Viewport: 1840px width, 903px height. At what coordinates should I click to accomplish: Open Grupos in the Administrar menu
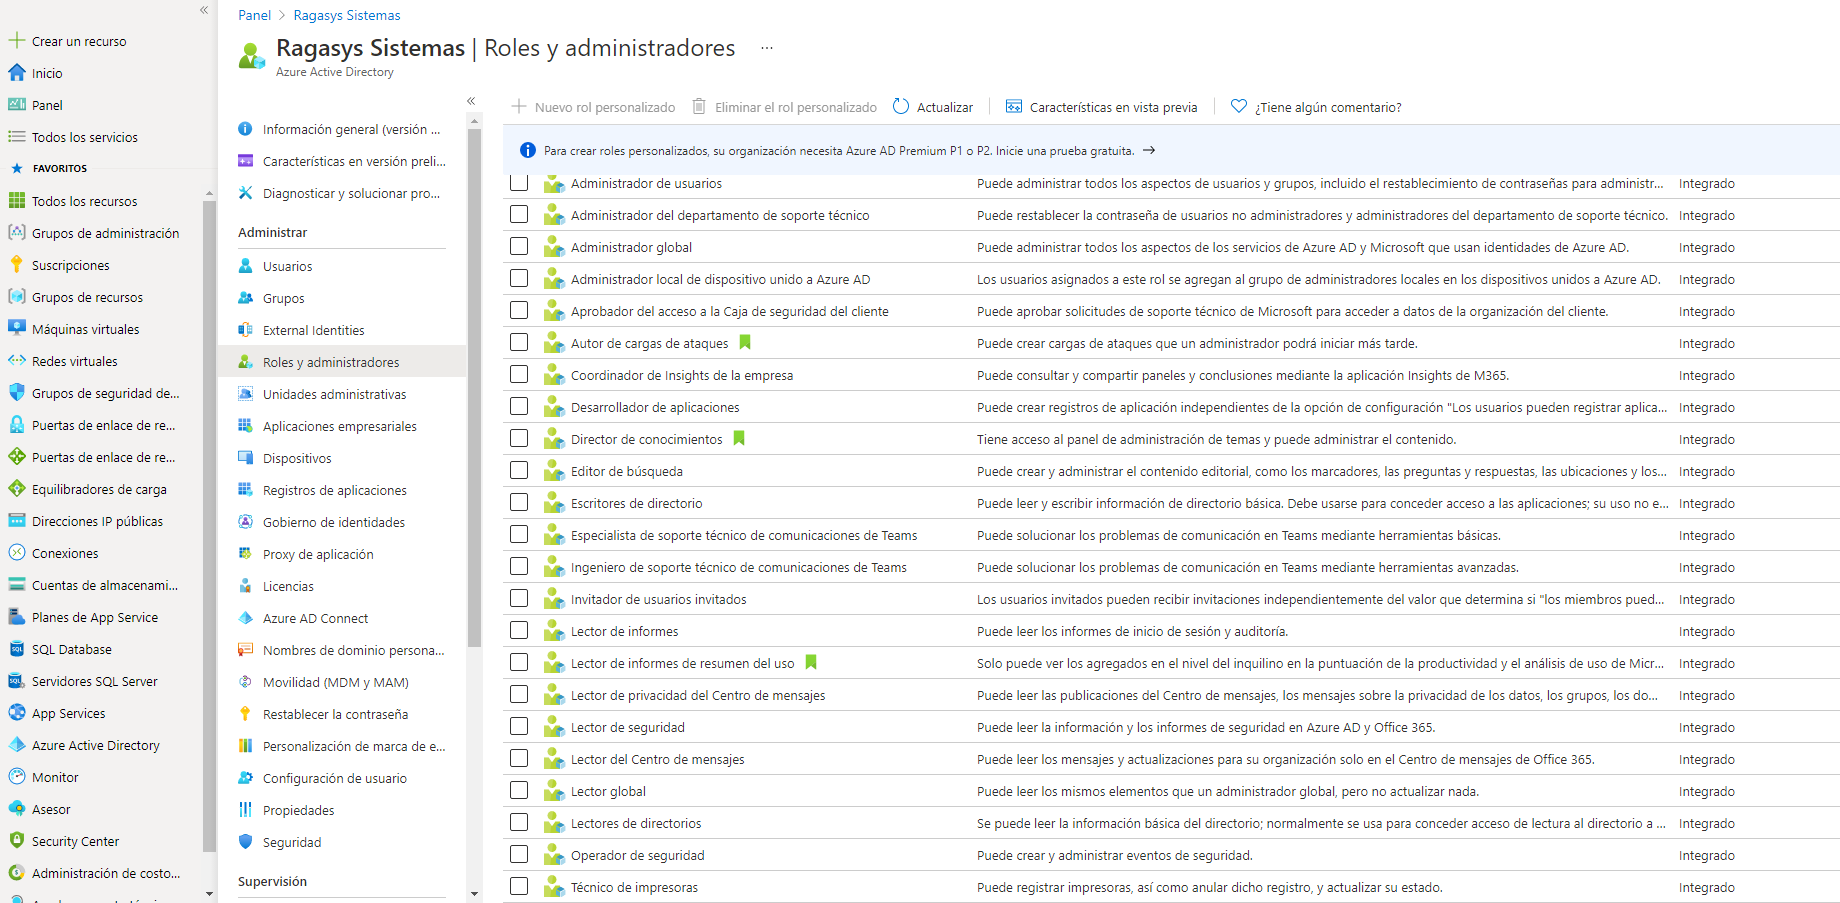[284, 298]
